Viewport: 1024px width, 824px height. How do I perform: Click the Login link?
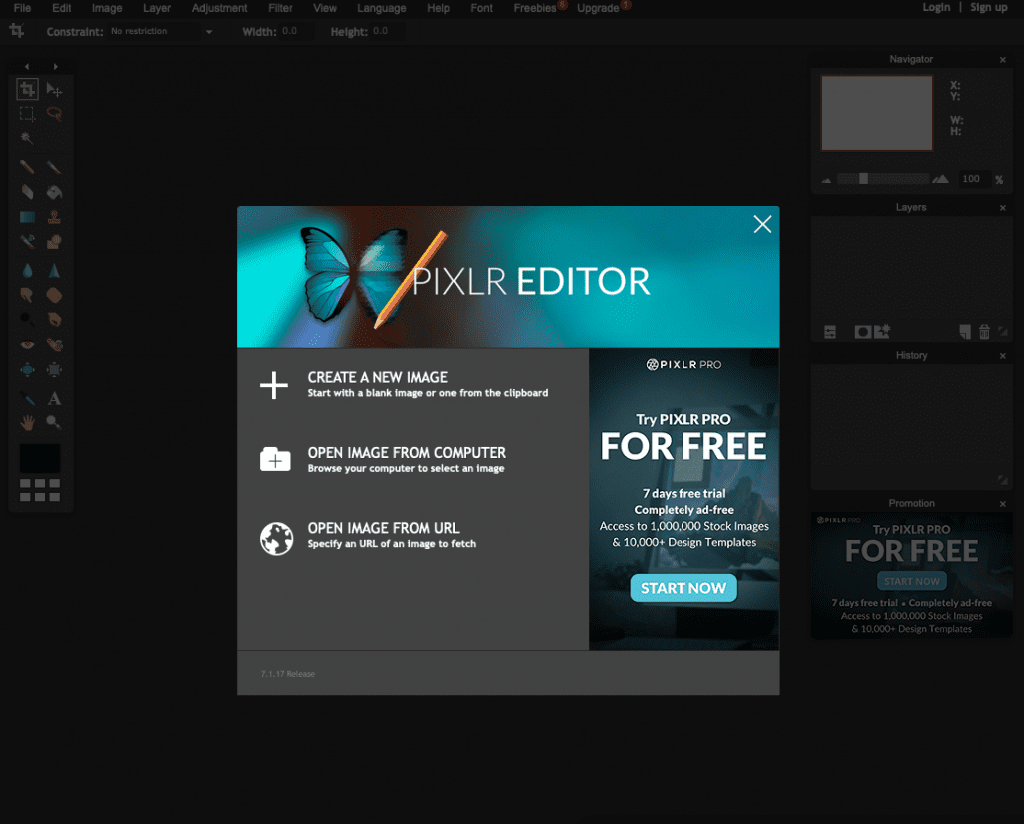coord(936,7)
